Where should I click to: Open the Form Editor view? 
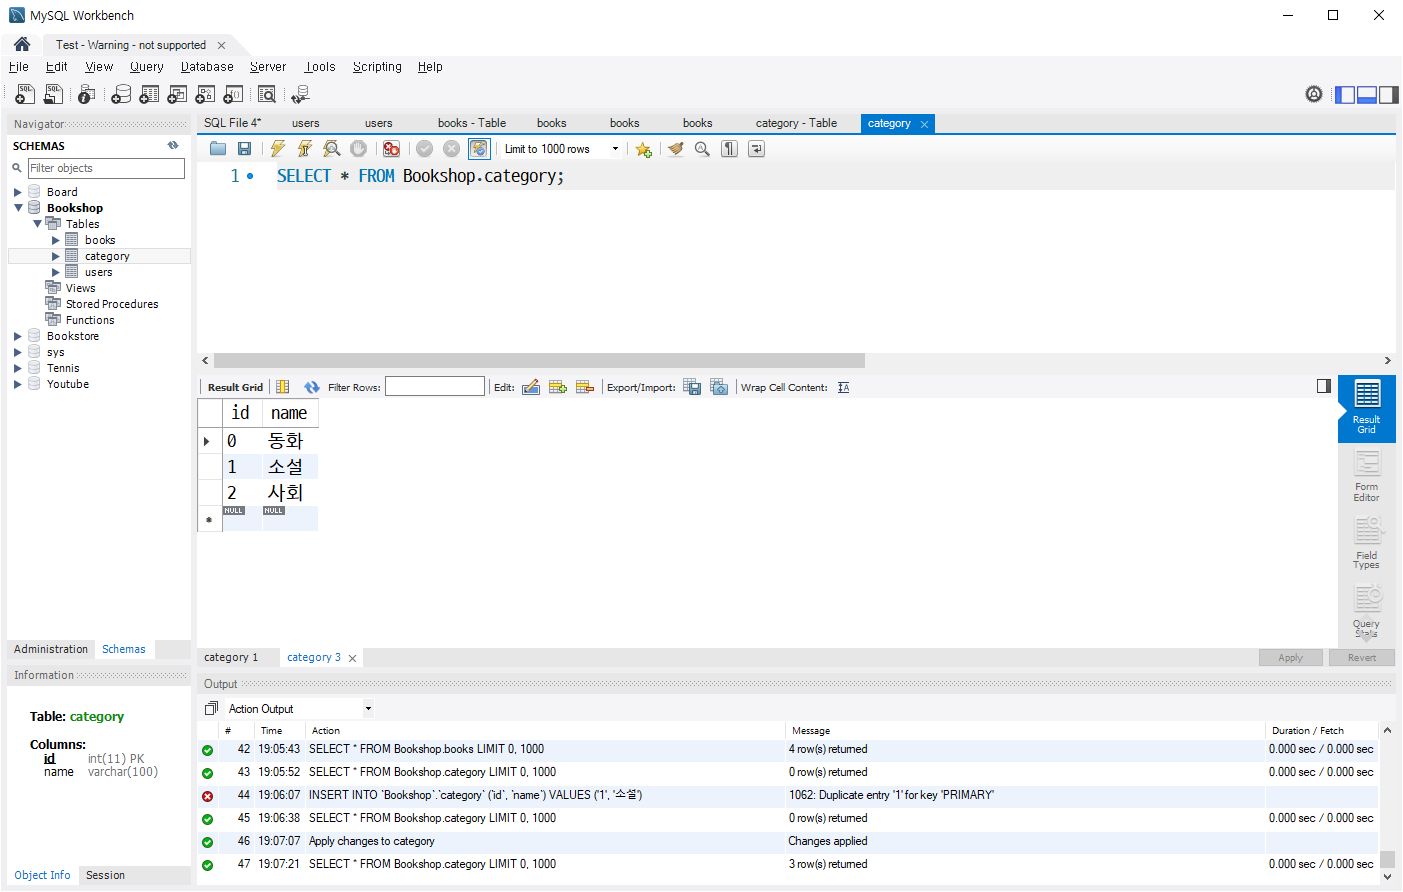1367,477
